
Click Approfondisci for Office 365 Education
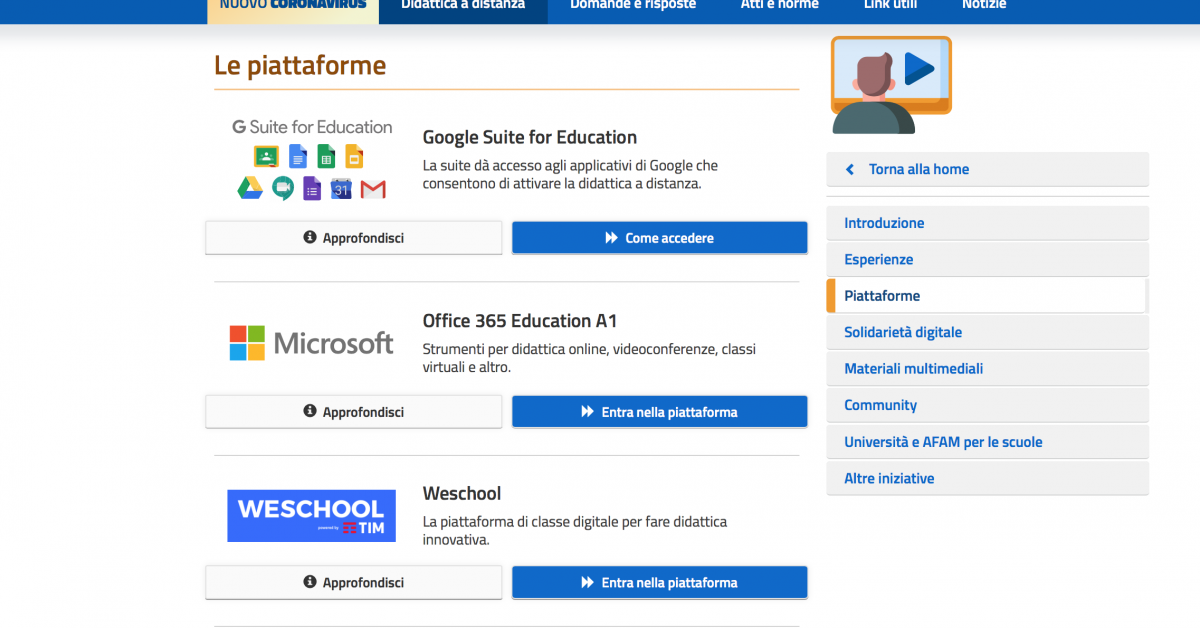[354, 412]
